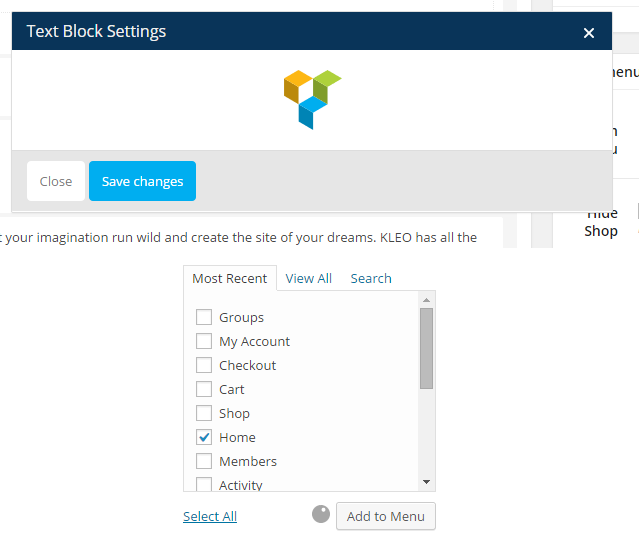Image resolution: width=639 pixels, height=537 pixels.
Task: Click the Select All link
Action: [210, 516]
